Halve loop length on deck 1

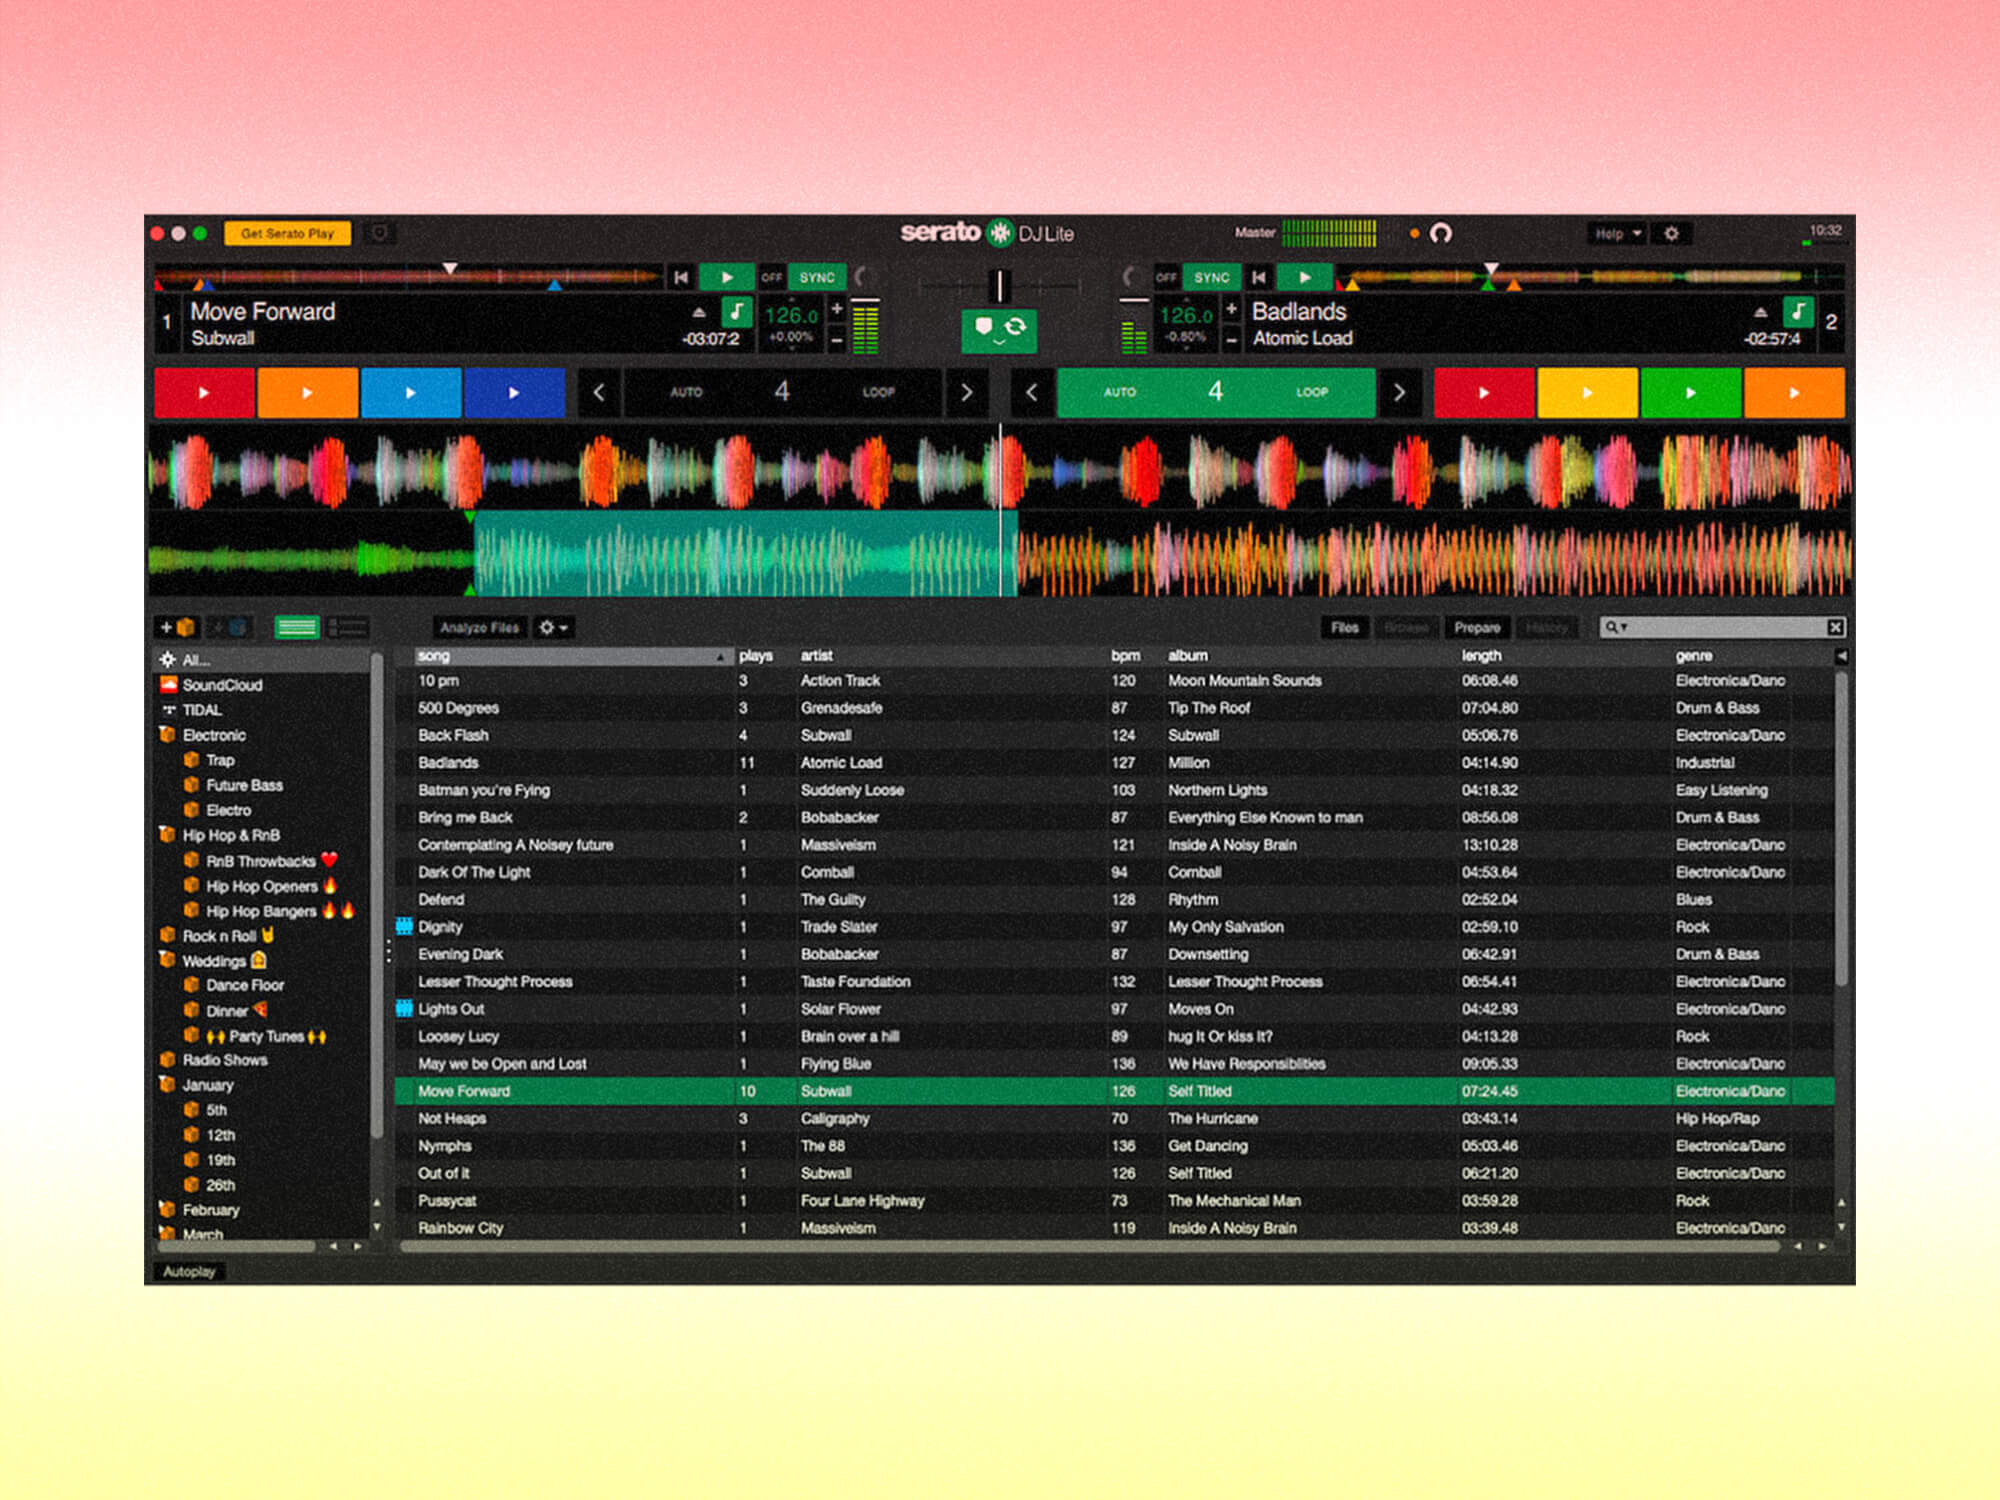pyautogui.click(x=599, y=392)
